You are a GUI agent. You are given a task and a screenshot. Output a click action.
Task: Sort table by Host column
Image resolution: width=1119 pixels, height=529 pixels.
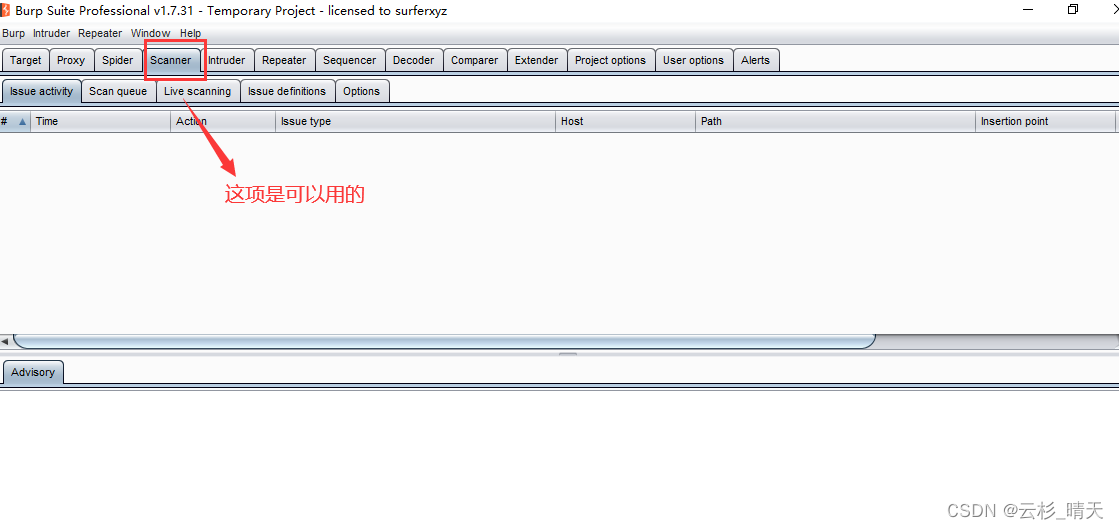click(x=625, y=121)
